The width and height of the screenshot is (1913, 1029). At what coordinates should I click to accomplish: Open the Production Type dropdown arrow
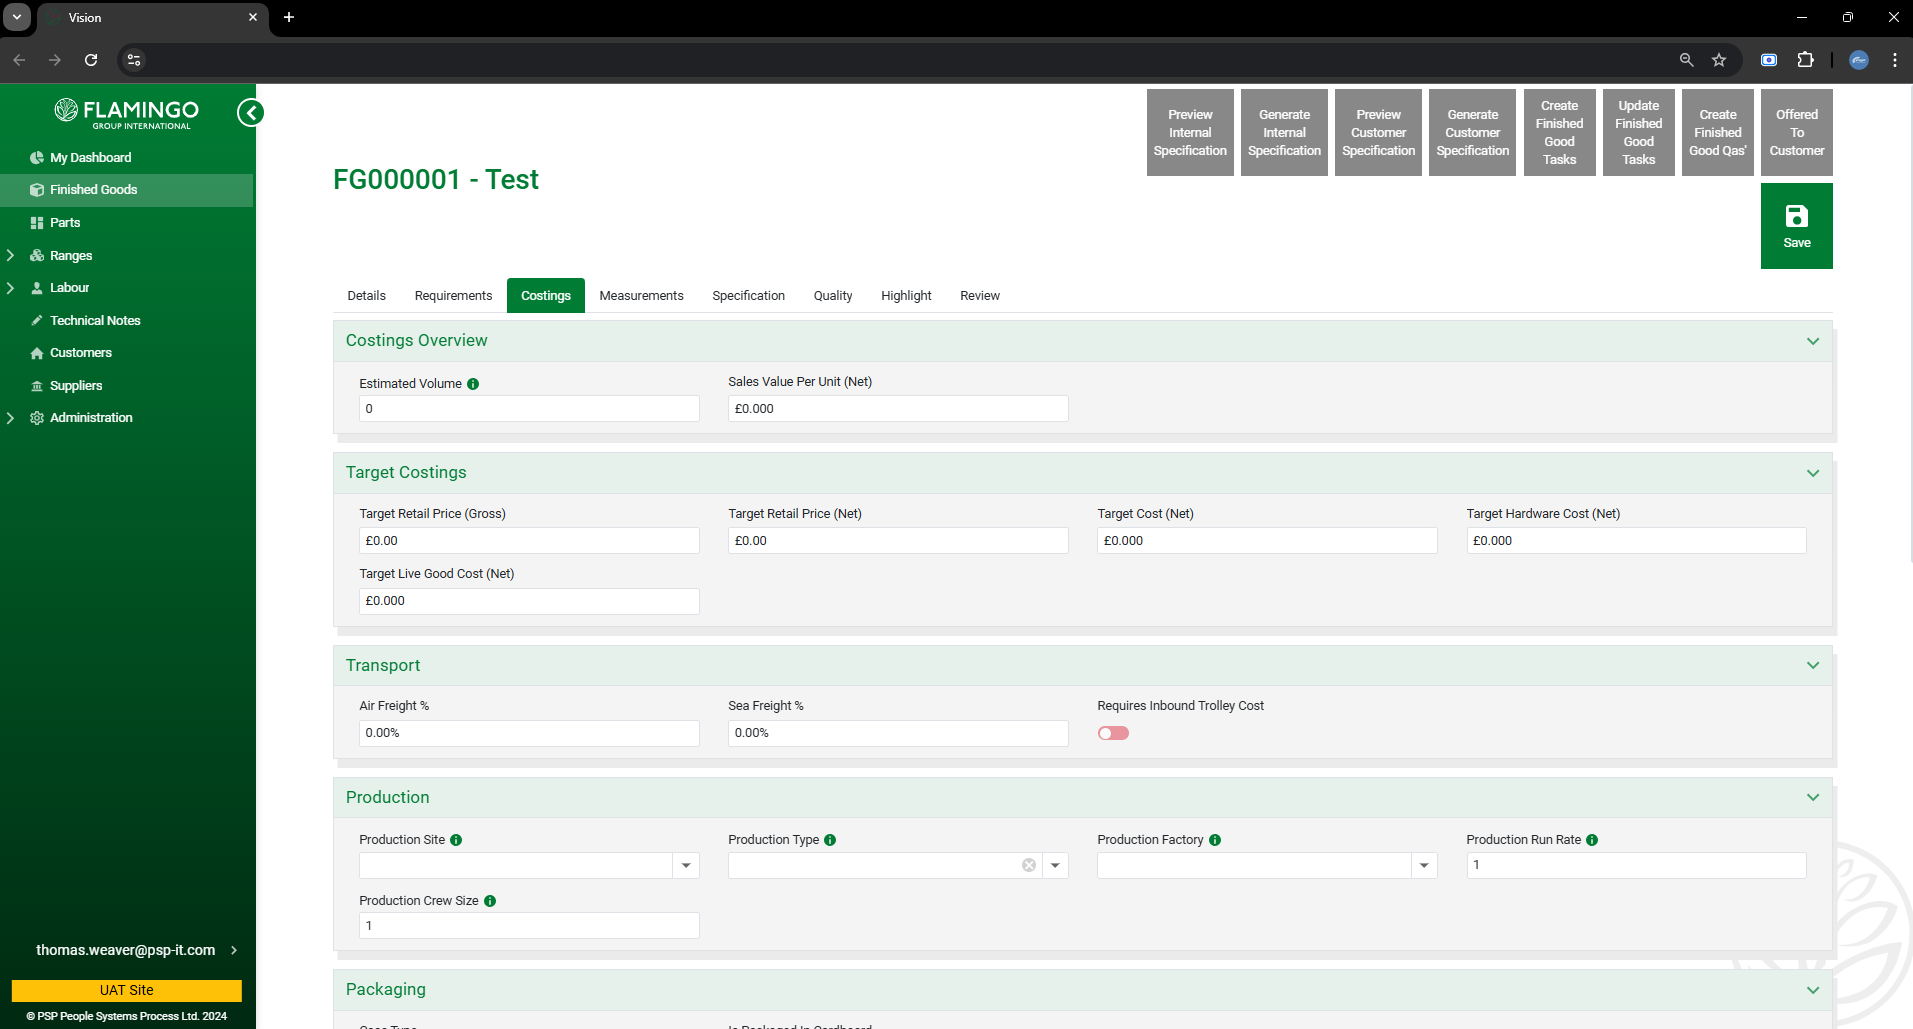pyautogui.click(x=1055, y=865)
